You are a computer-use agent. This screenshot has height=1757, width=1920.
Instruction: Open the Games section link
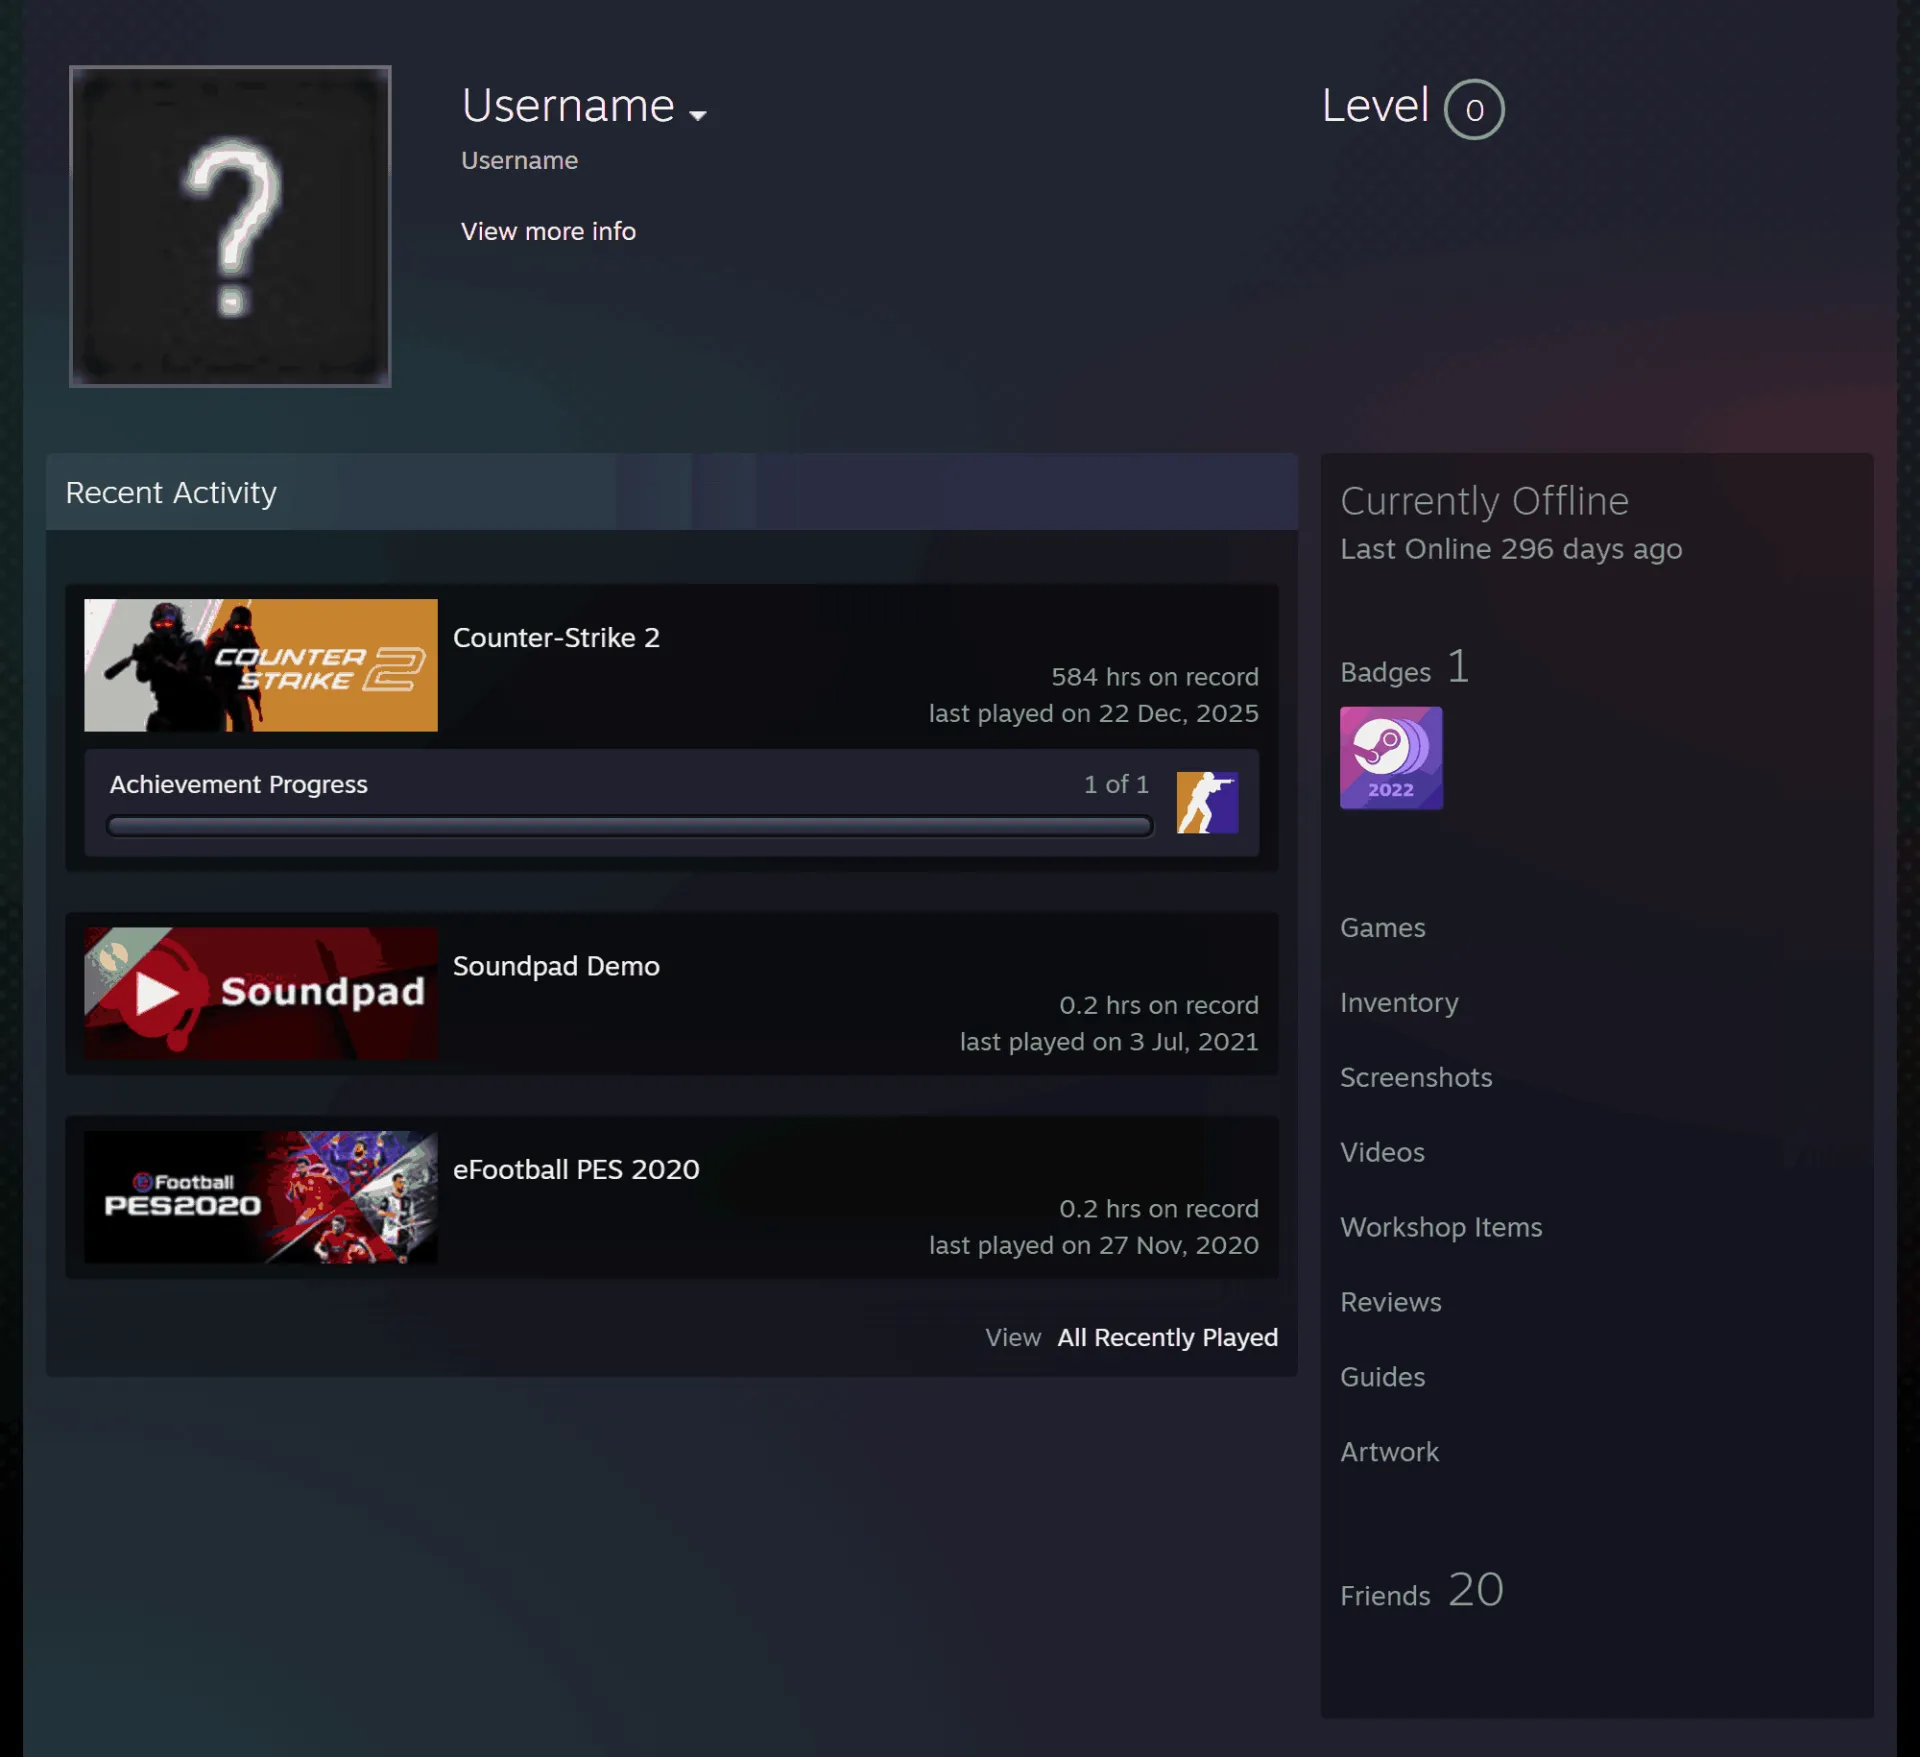pos(1383,927)
